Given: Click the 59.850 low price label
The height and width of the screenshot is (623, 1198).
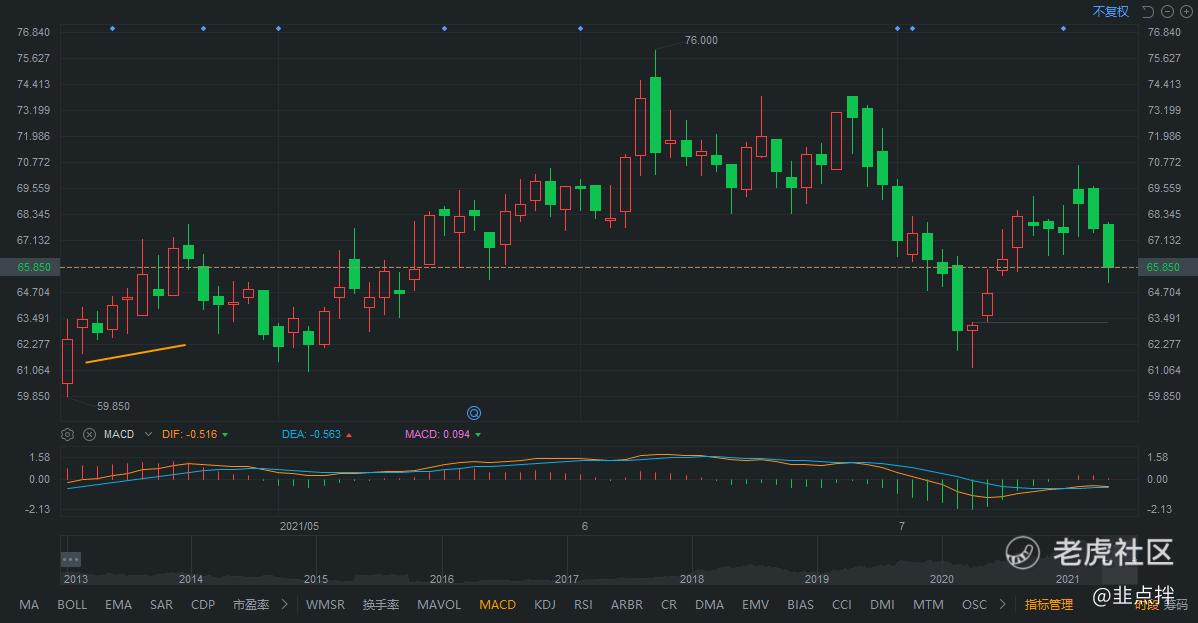Looking at the screenshot, I should pyautogui.click(x=113, y=407).
